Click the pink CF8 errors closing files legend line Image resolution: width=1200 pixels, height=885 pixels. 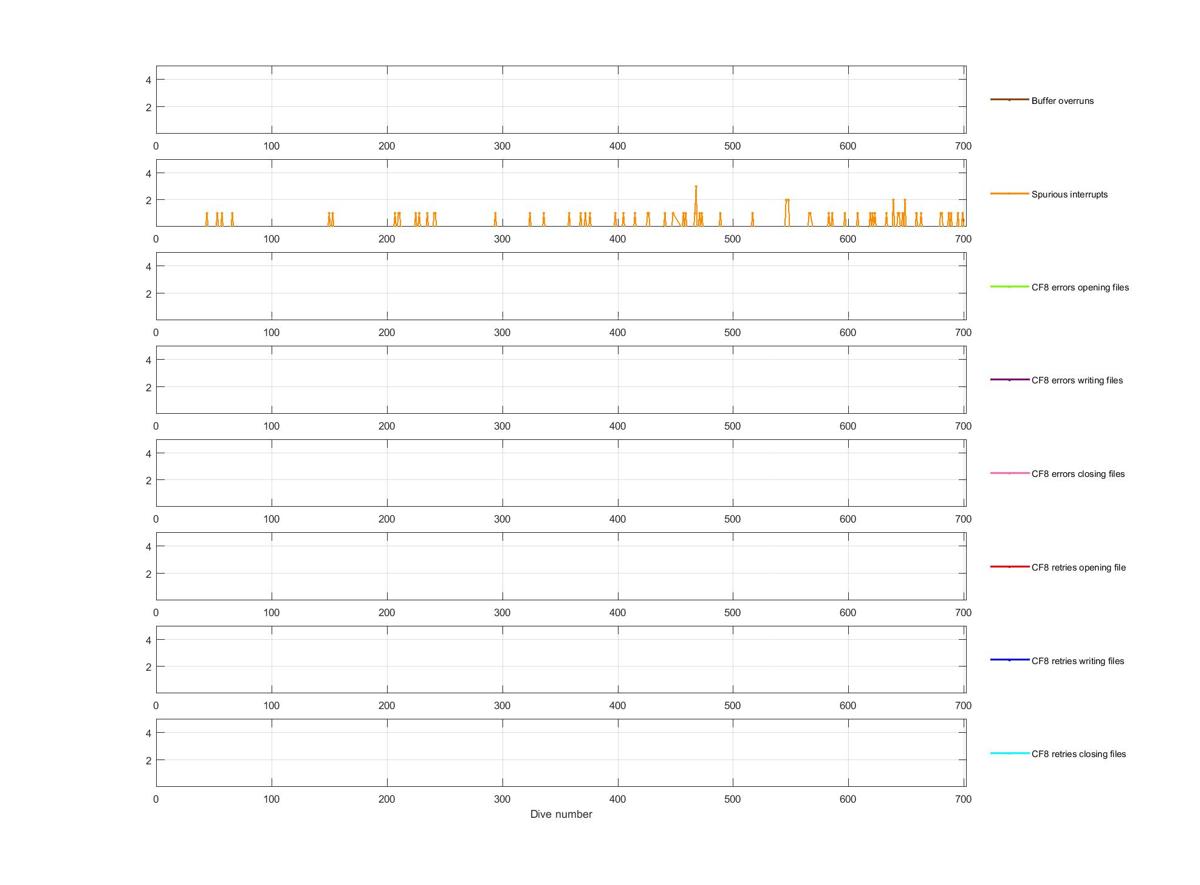tap(1009, 473)
